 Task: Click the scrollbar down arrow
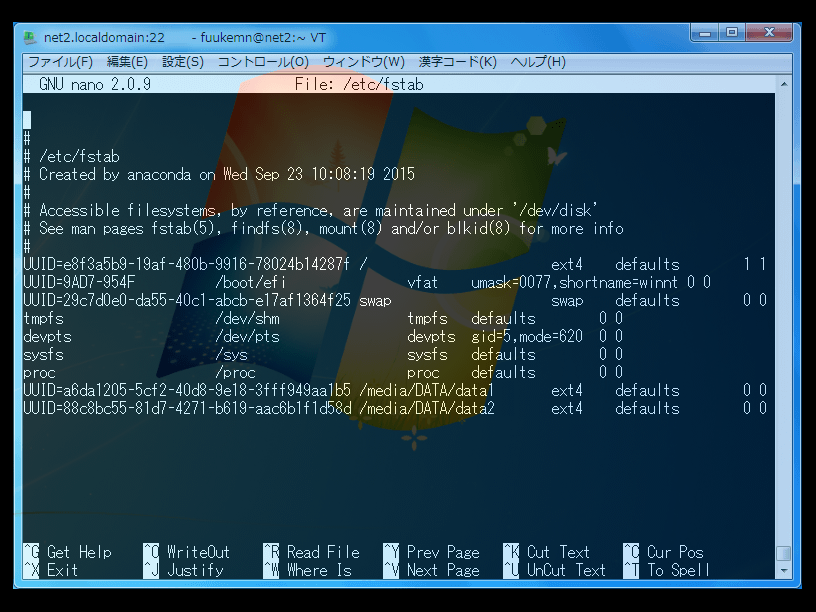click(784, 570)
